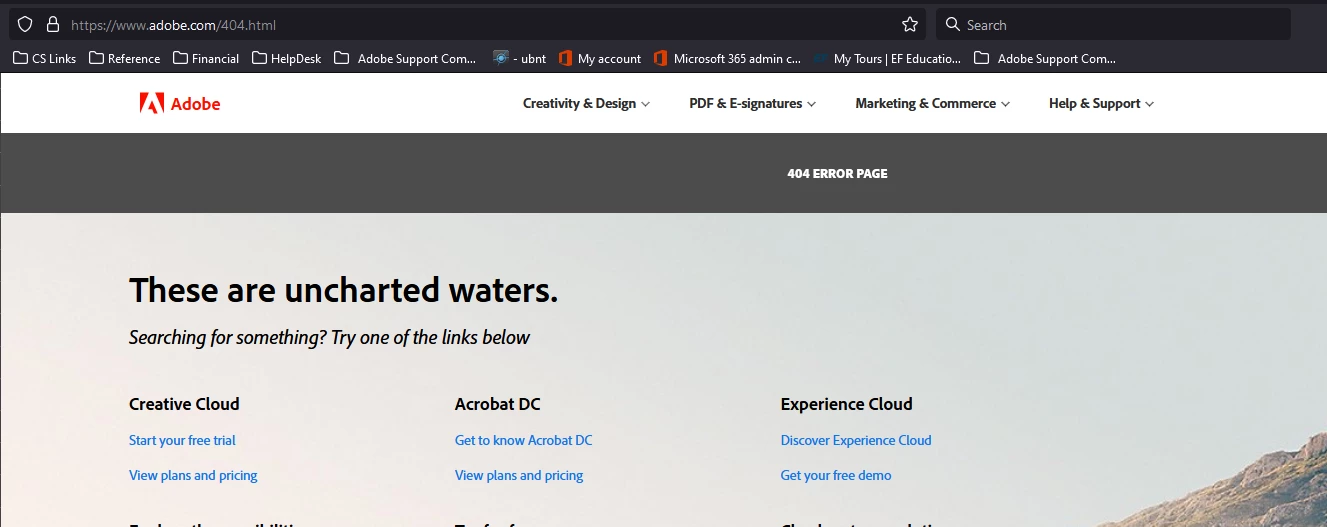
Task: Click the Creative Cloud heading
Action: [184, 404]
